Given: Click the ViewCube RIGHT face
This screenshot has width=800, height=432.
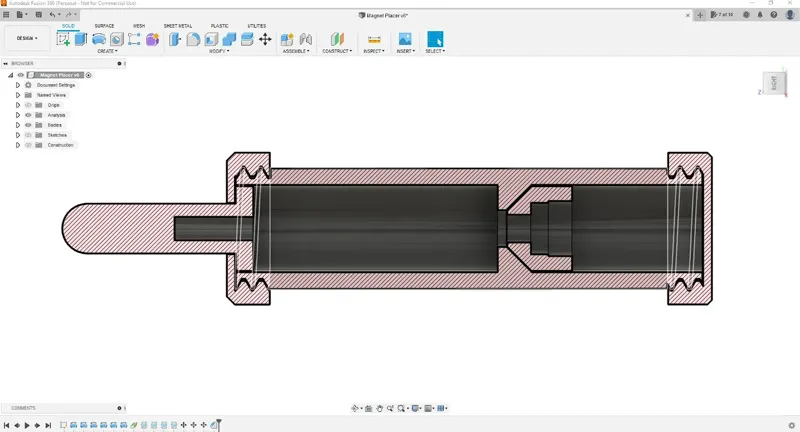Looking at the screenshot, I should (x=773, y=83).
